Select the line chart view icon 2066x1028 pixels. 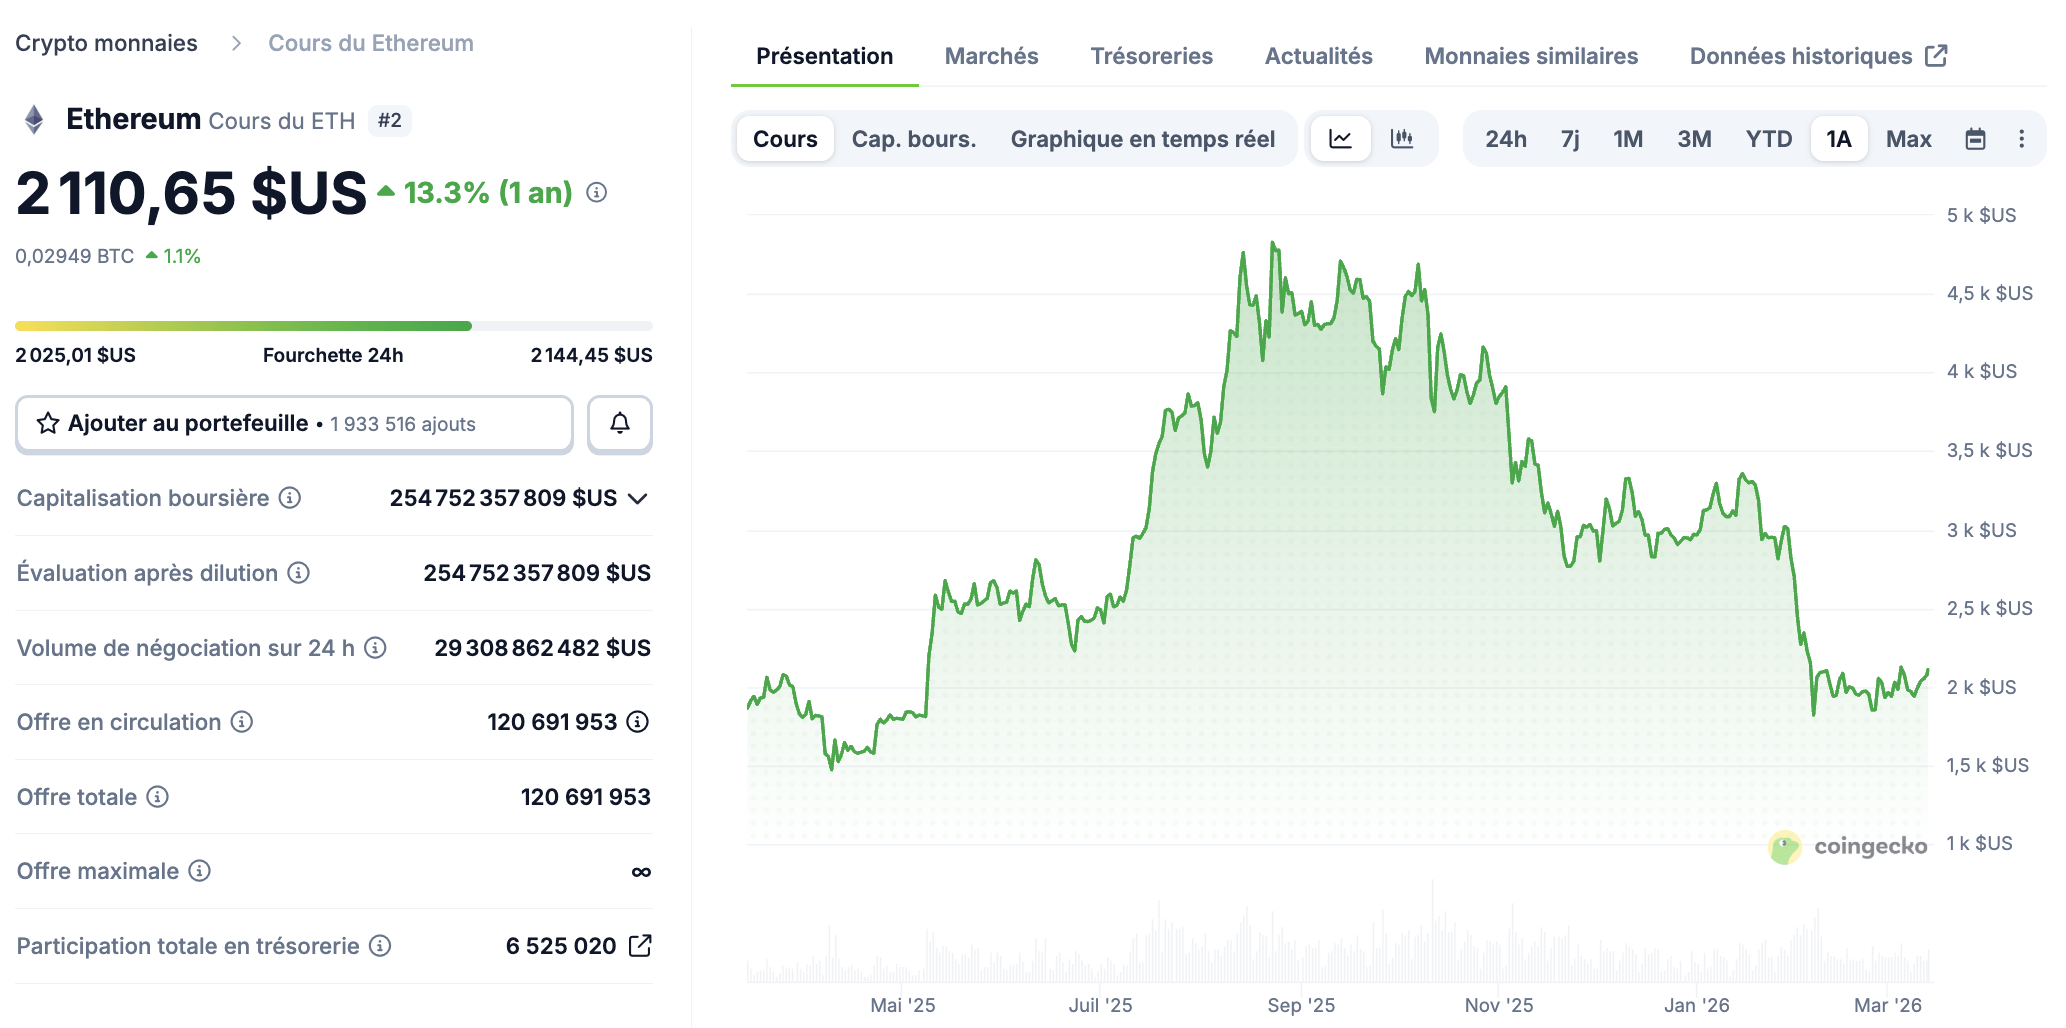pyautogui.click(x=1340, y=139)
